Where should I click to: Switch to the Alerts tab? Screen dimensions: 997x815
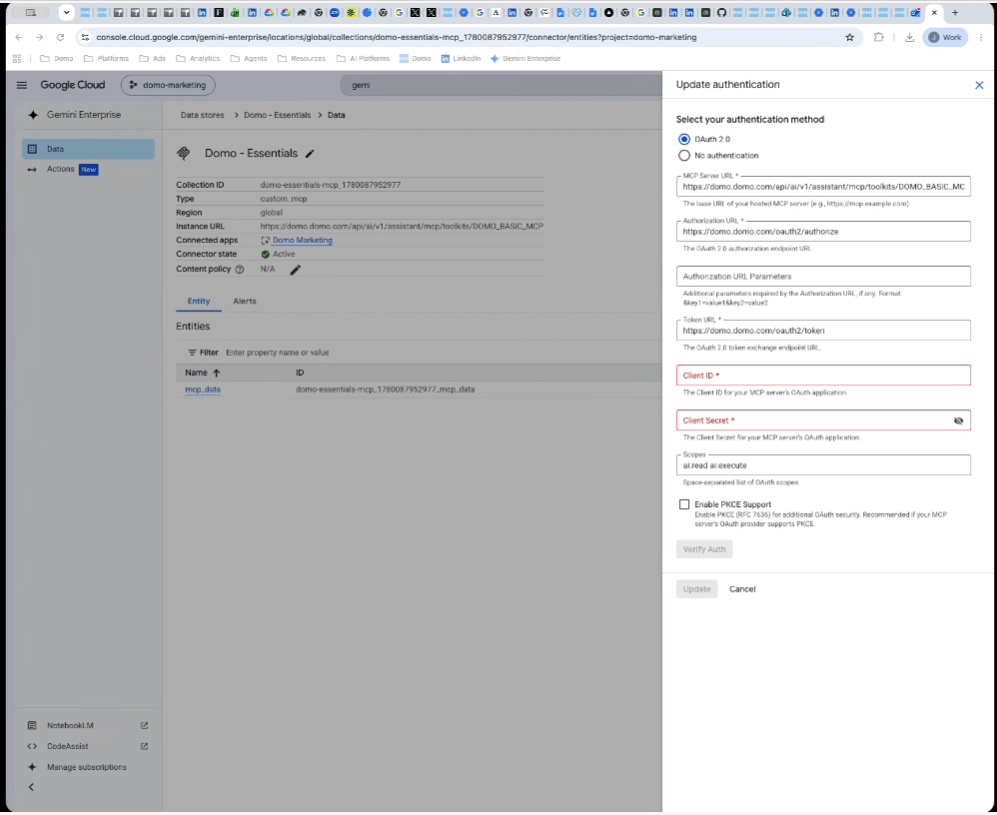[244, 301]
